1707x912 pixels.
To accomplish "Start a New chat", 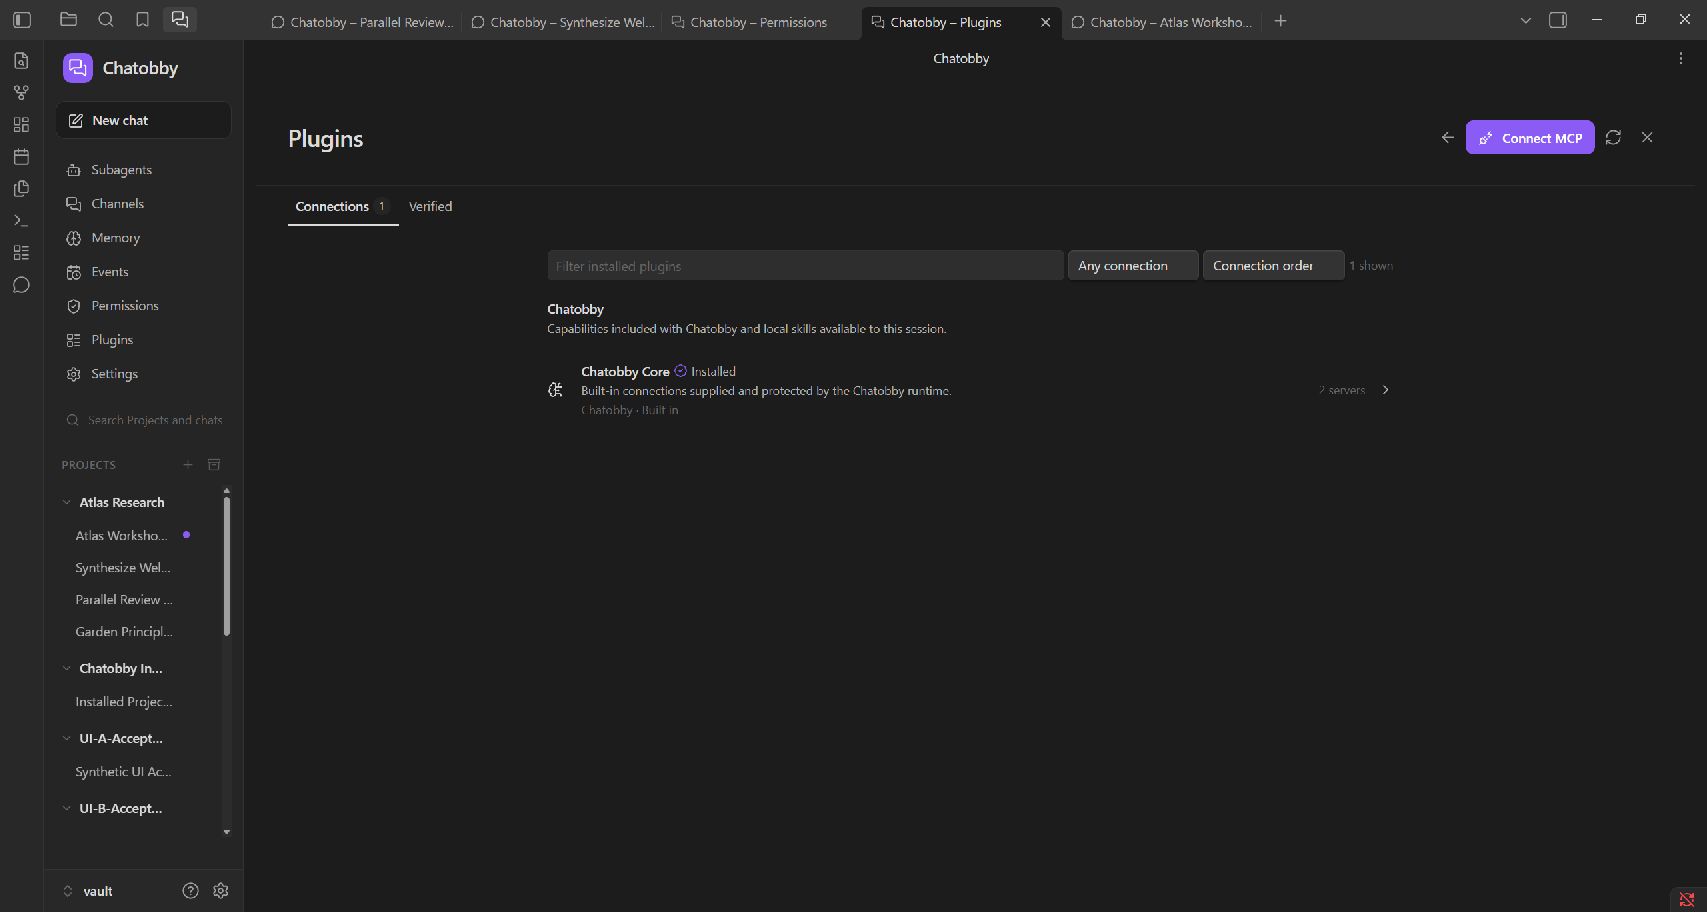I will coord(143,120).
